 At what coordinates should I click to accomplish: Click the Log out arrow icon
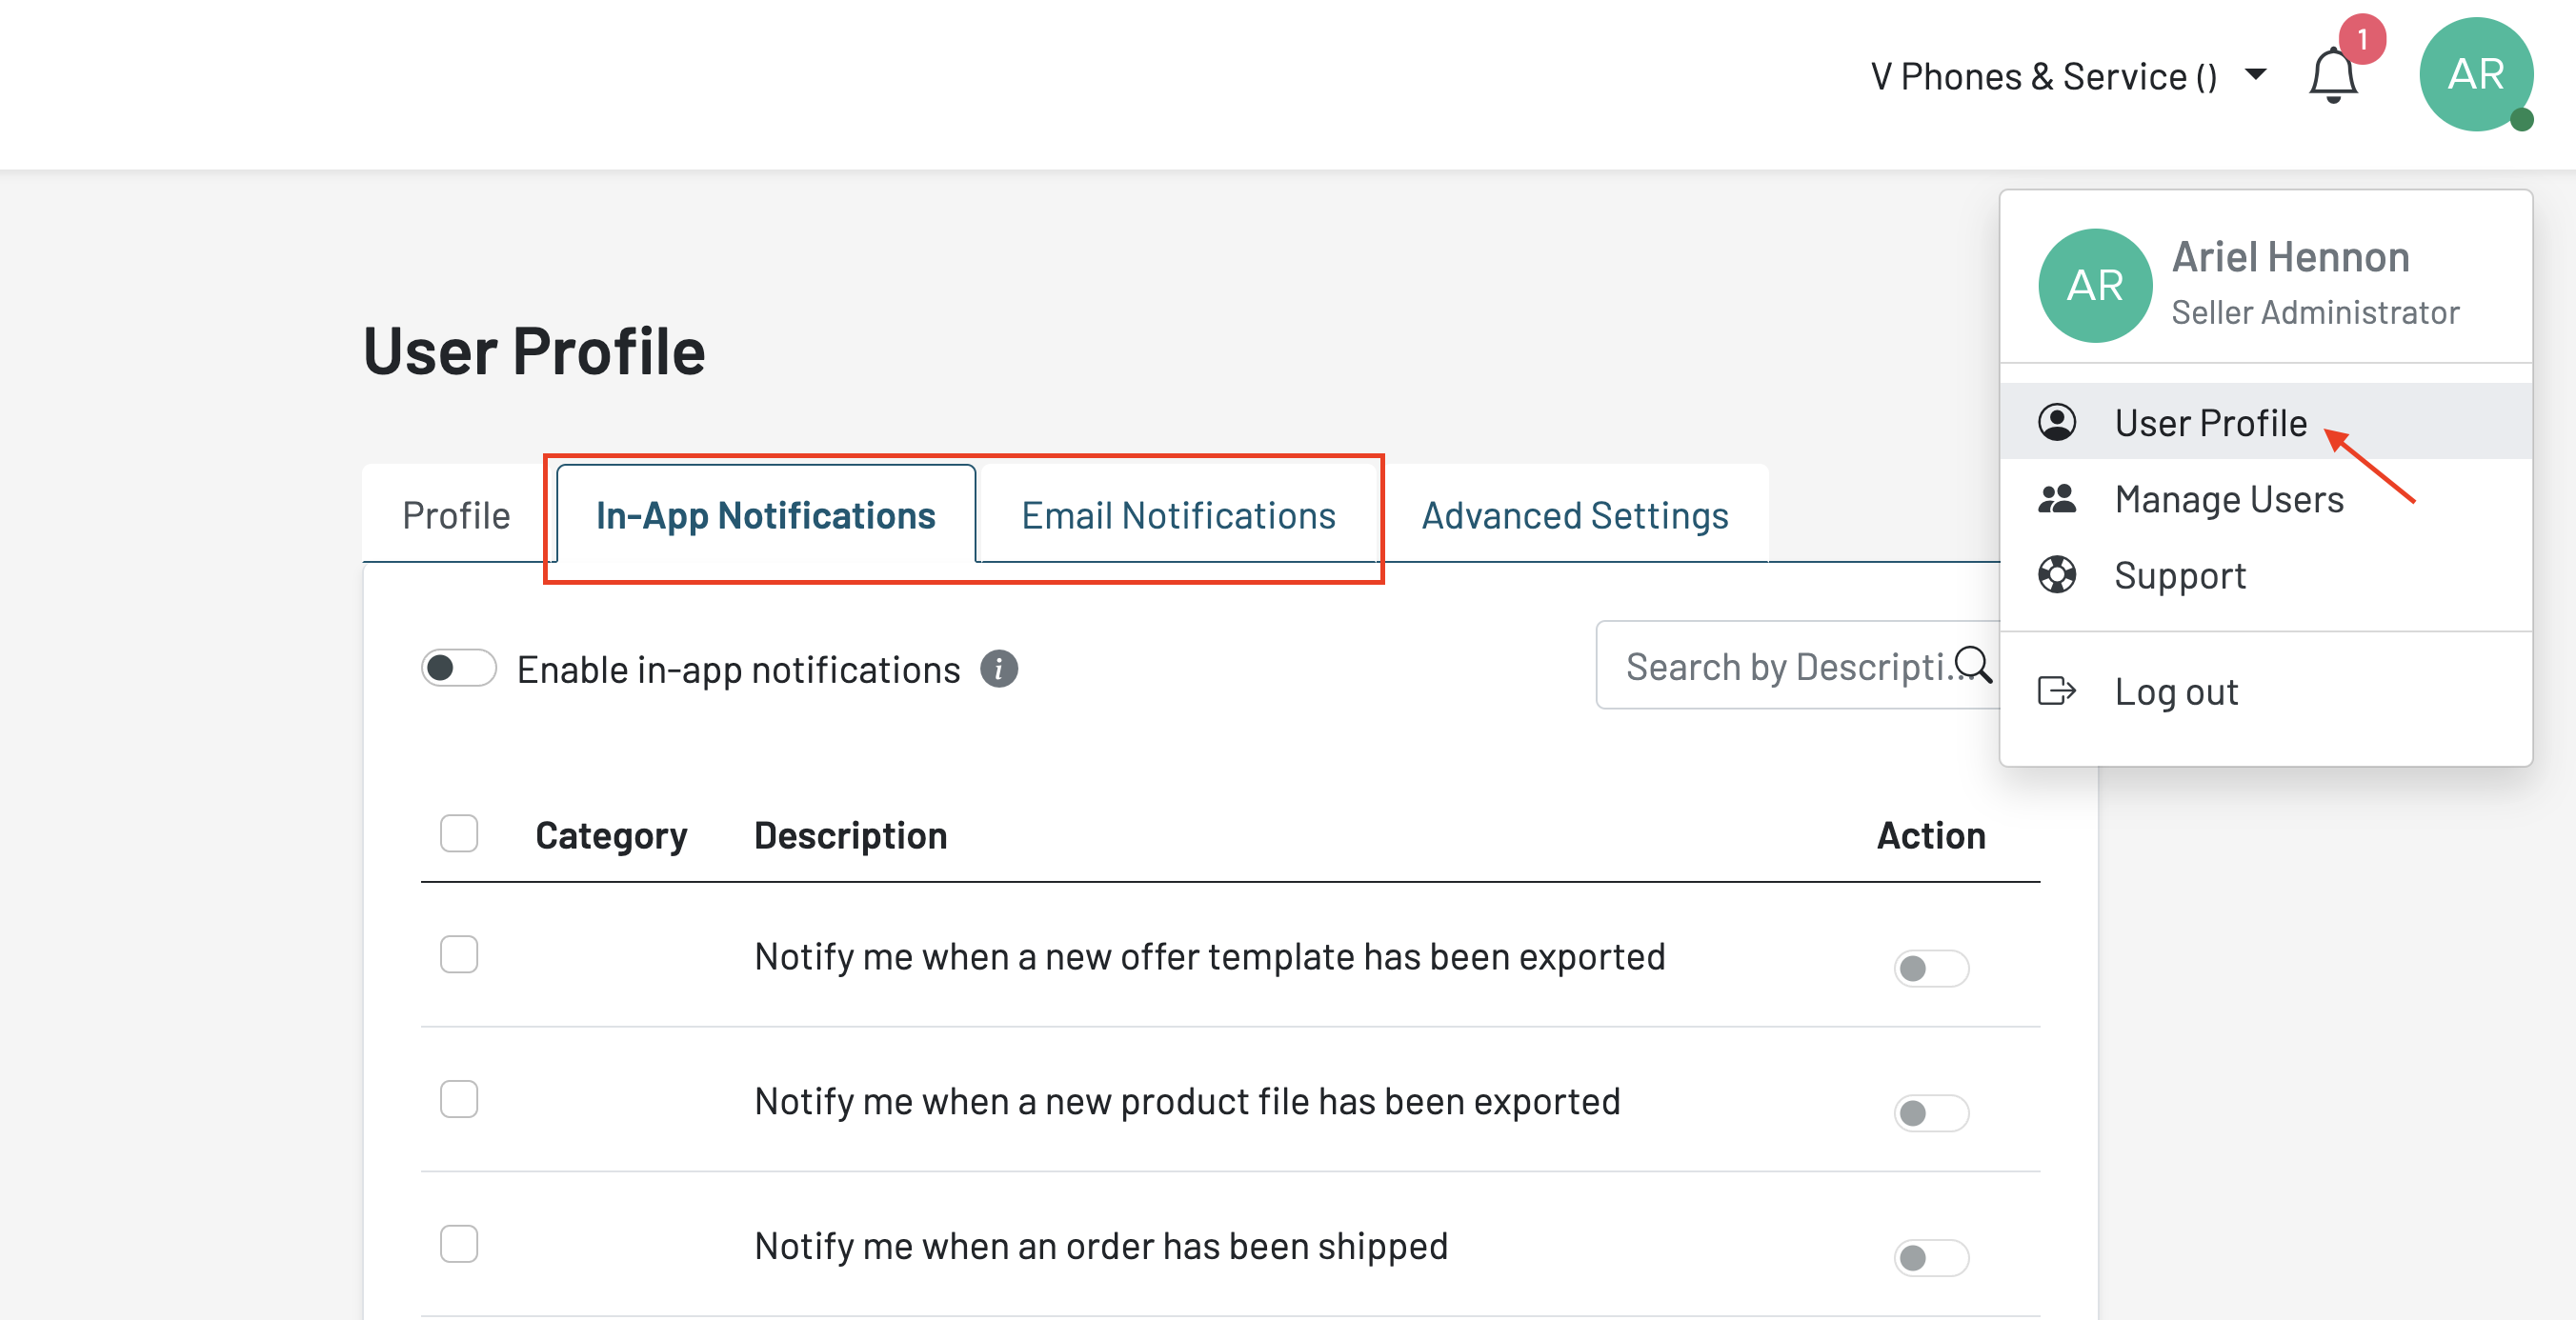pyautogui.click(x=2057, y=691)
